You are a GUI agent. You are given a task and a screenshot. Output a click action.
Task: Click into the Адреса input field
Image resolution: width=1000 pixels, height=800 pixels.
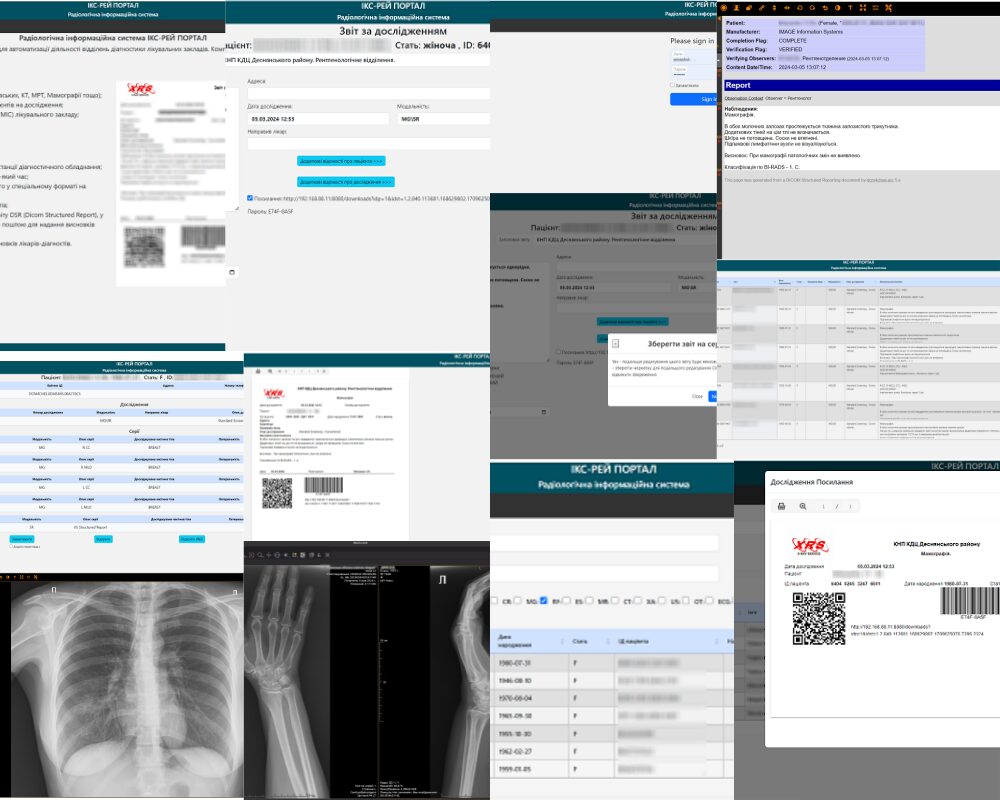(x=368, y=93)
